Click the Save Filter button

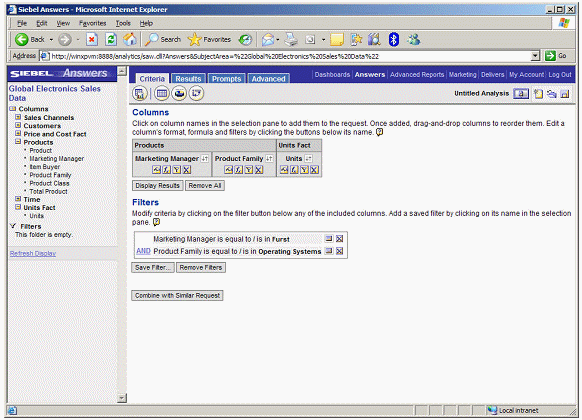153,268
